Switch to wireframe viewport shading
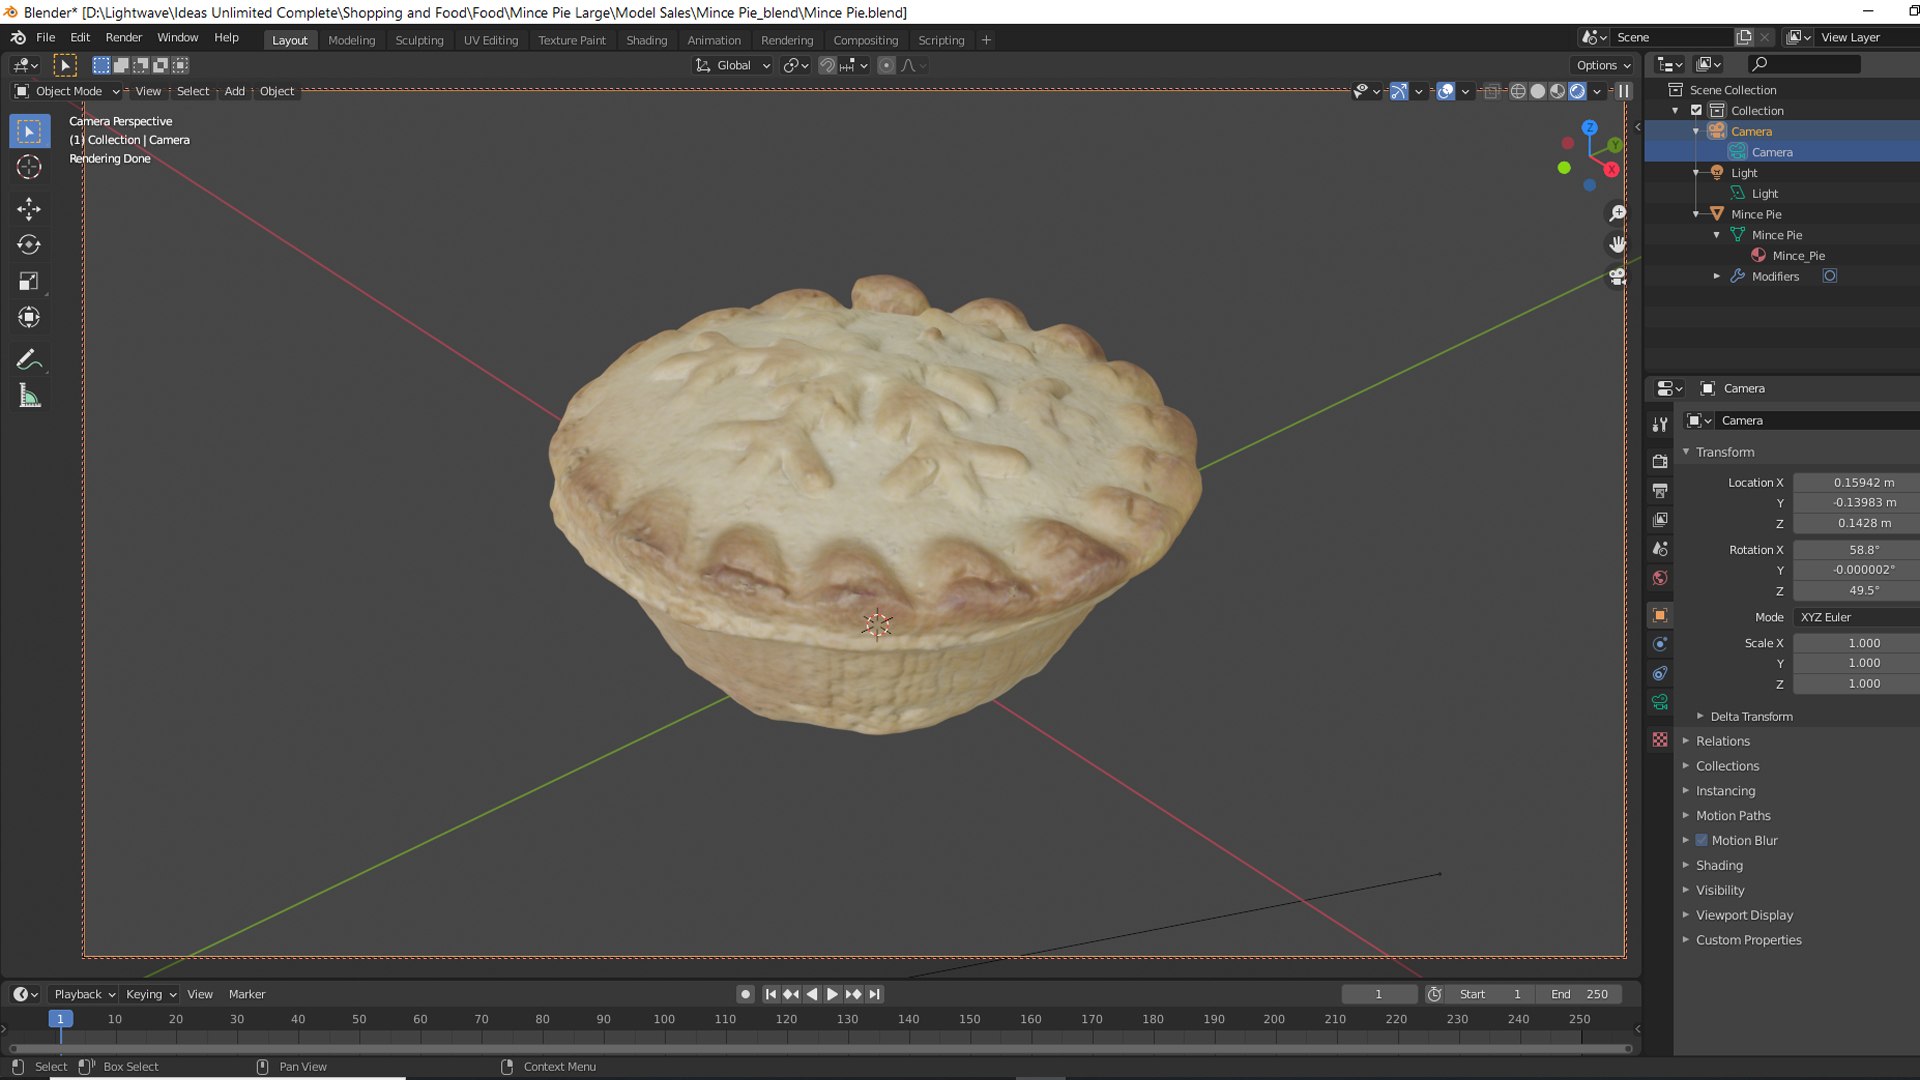This screenshot has width=1920, height=1080. coord(1518,91)
